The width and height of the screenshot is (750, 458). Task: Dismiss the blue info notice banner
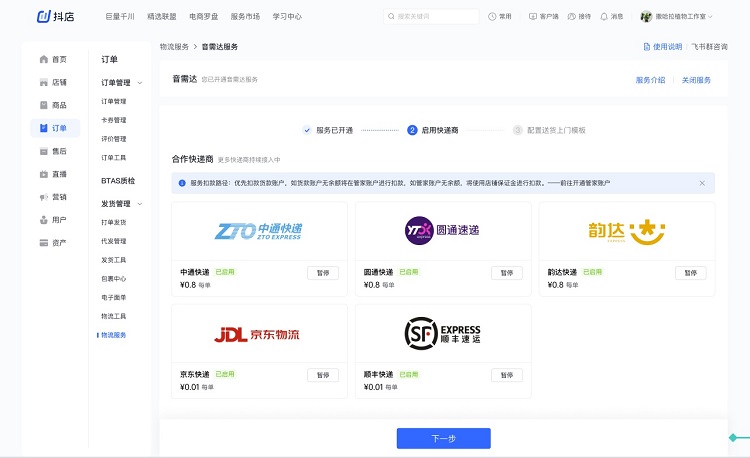(702, 183)
